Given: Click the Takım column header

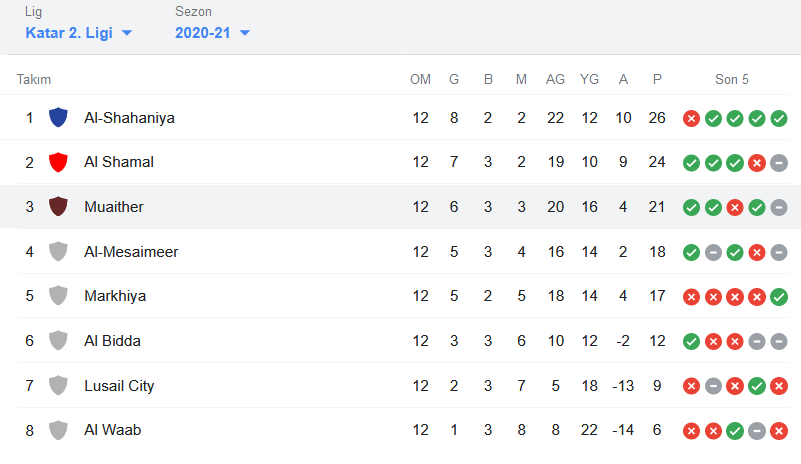Looking at the screenshot, I should point(34,79).
